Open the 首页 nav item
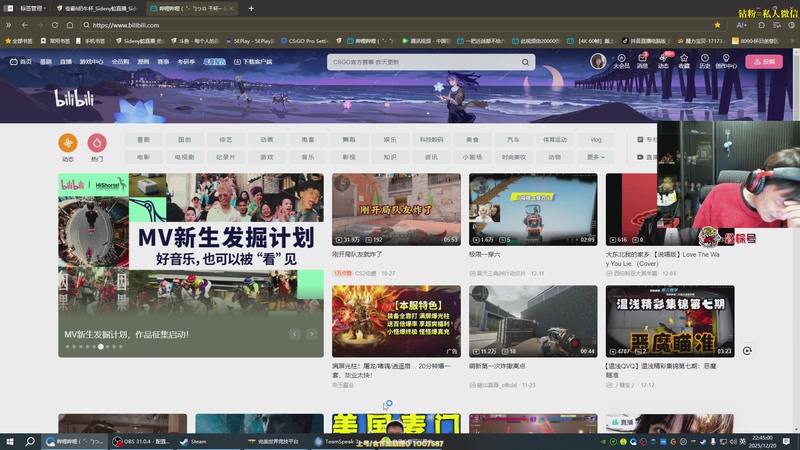Viewport: 800px width, 450px height. click(21, 62)
